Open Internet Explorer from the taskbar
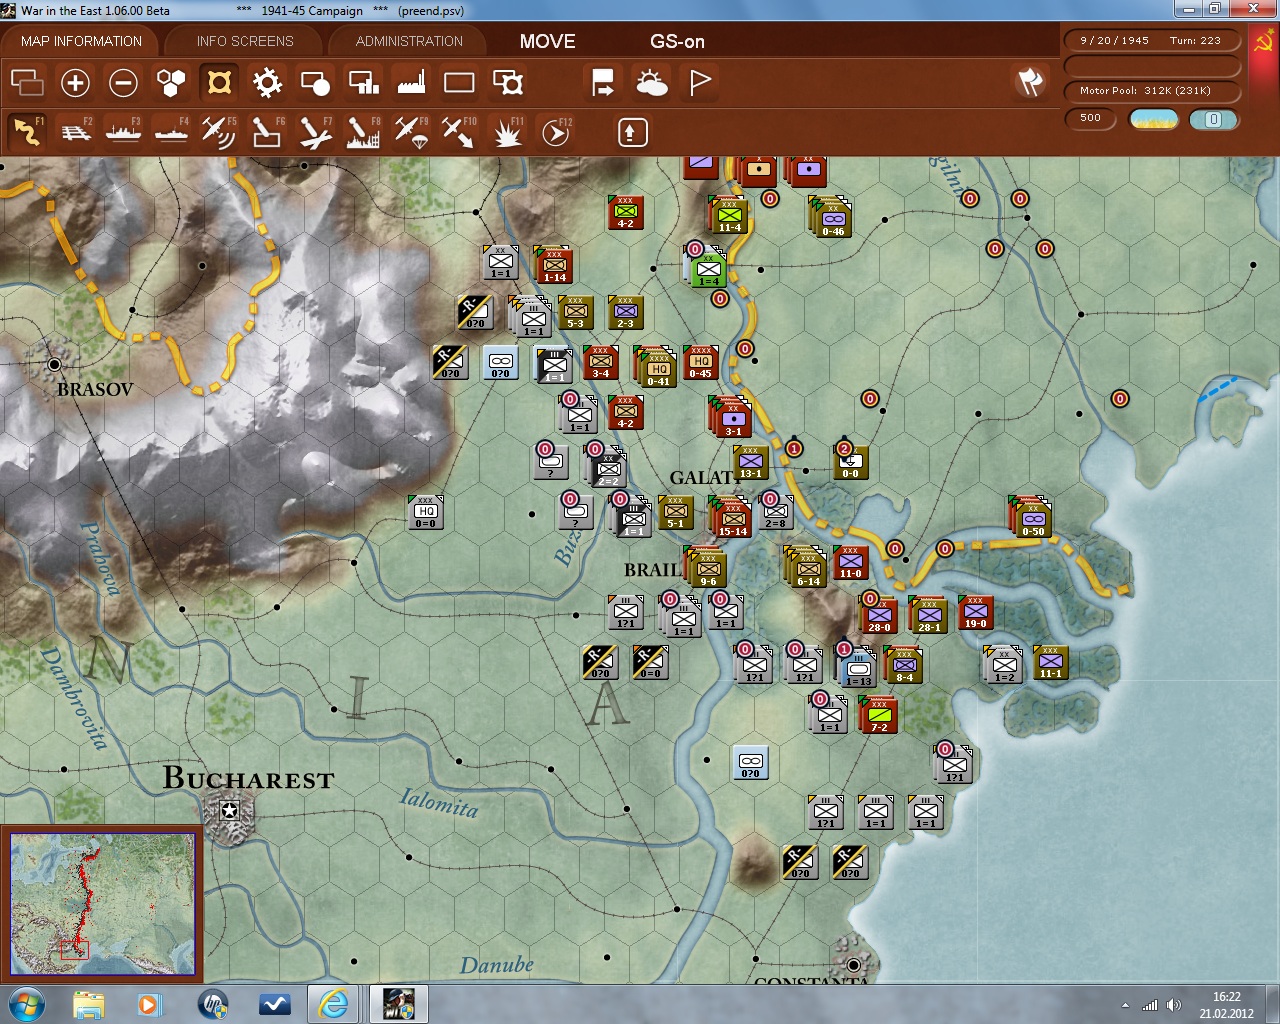 [333, 1004]
